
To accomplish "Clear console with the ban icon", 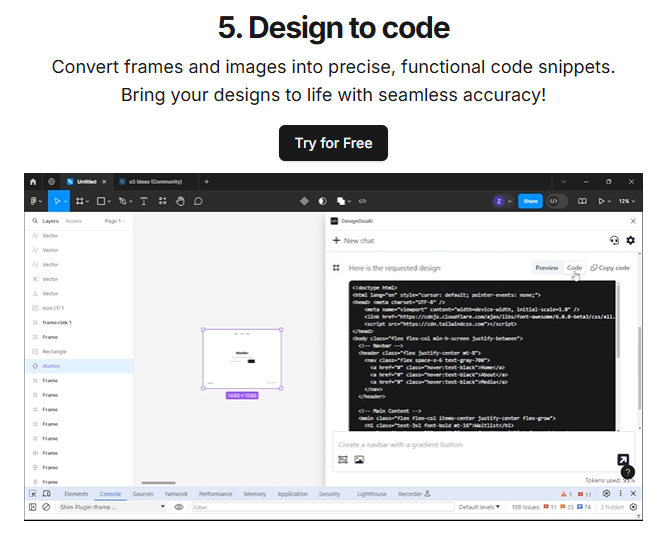I will [x=46, y=507].
